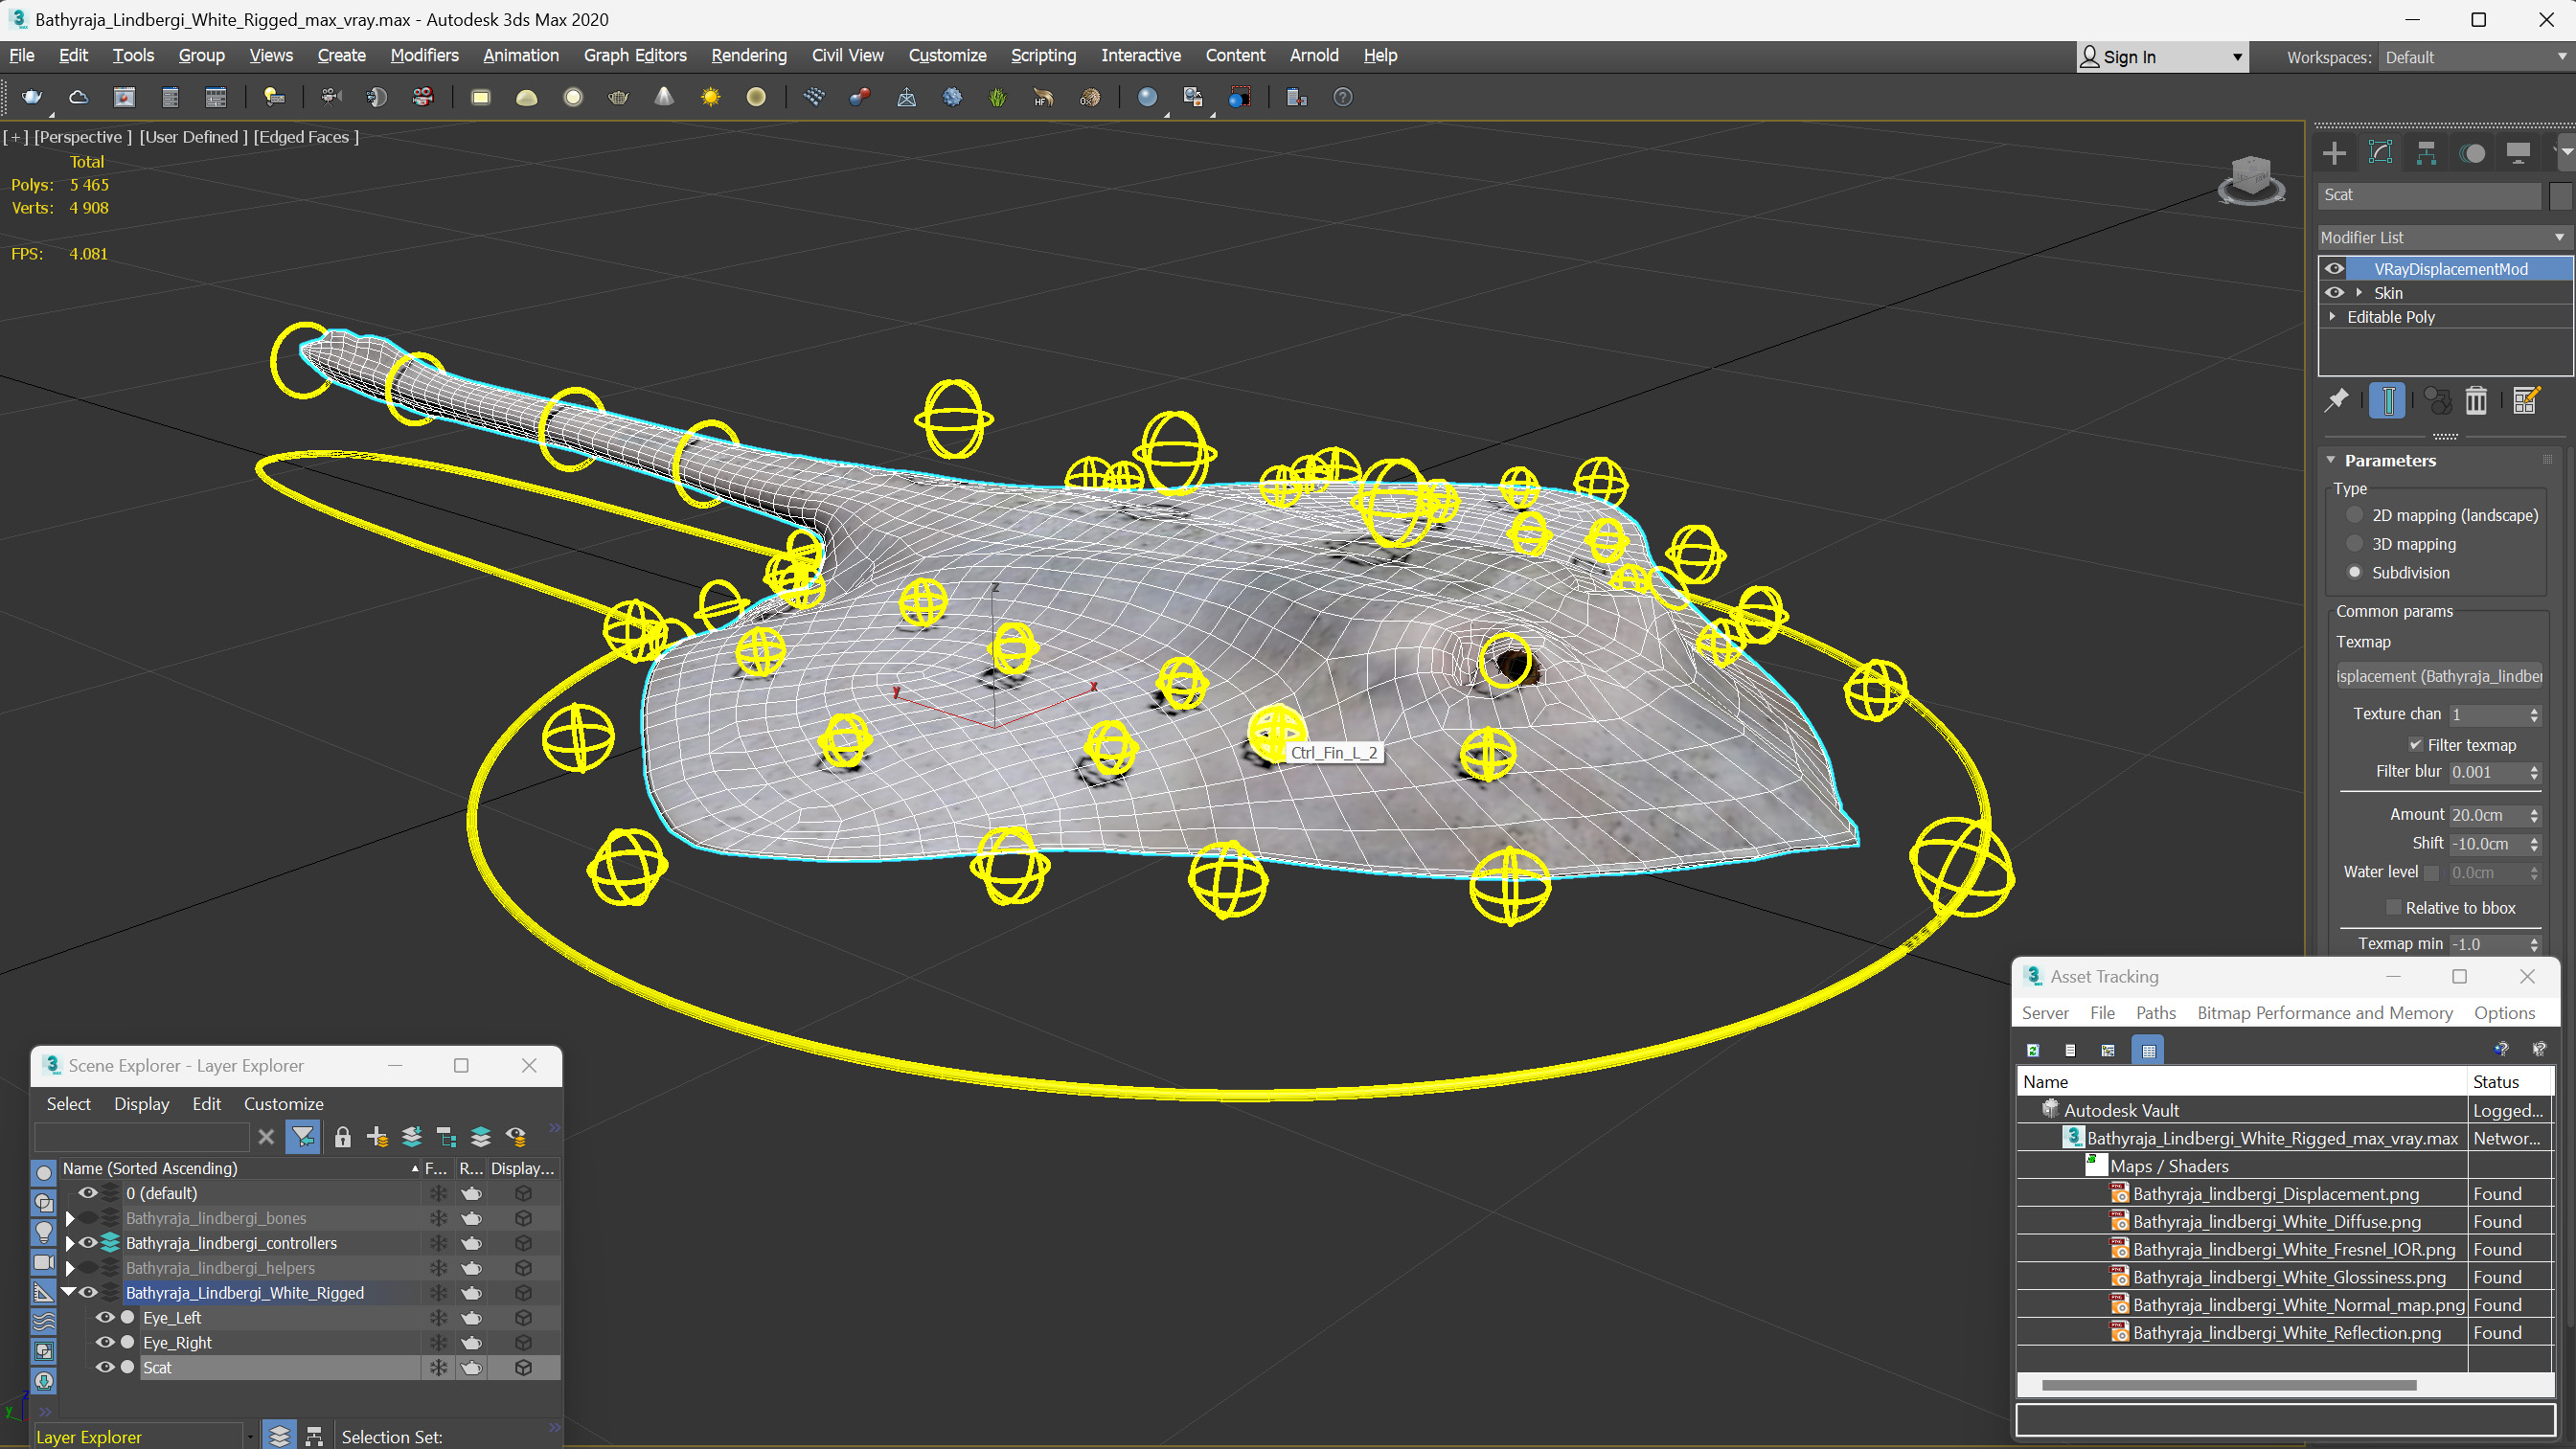
Task: Click the V-Ray plane light rectangle icon
Action: click(x=480, y=97)
